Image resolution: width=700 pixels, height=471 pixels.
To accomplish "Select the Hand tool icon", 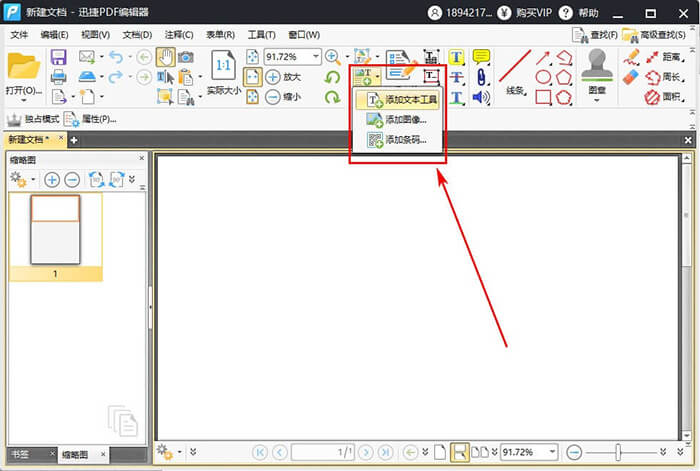I will [165, 57].
